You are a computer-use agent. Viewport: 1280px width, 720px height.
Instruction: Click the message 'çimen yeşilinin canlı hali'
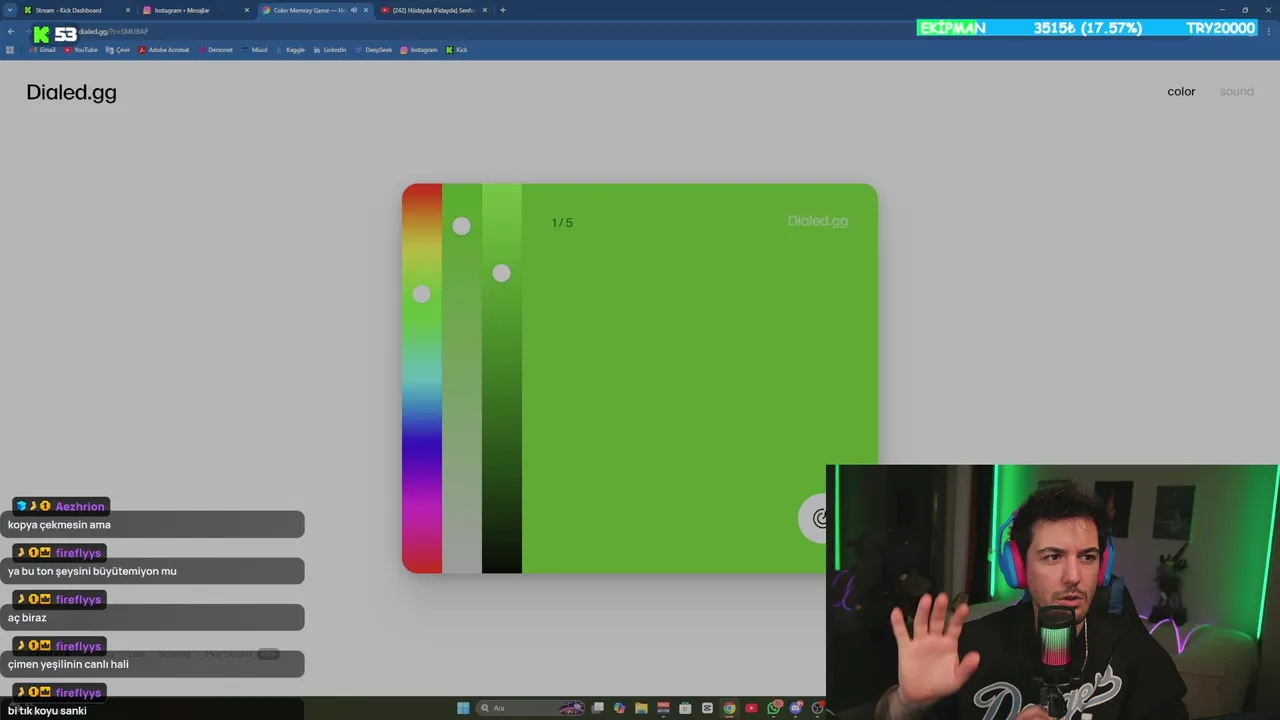coord(68,664)
